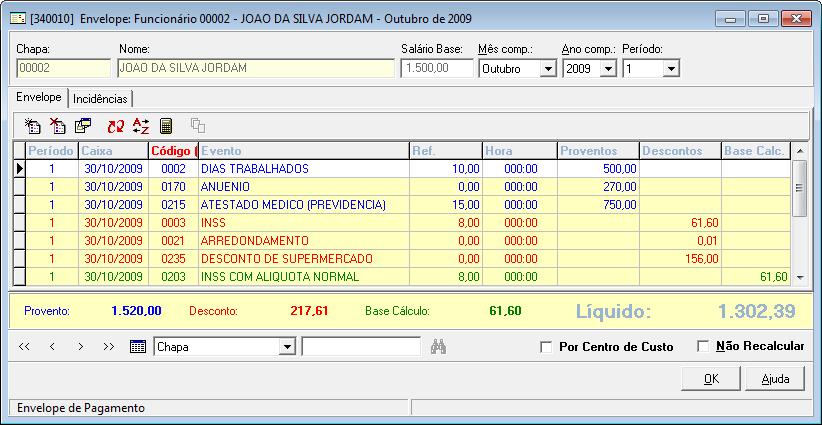The height and width of the screenshot is (425, 822).
Task: Click the scroll down arrow of the grid
Action: pyautogui.click(x=799, y=277)
